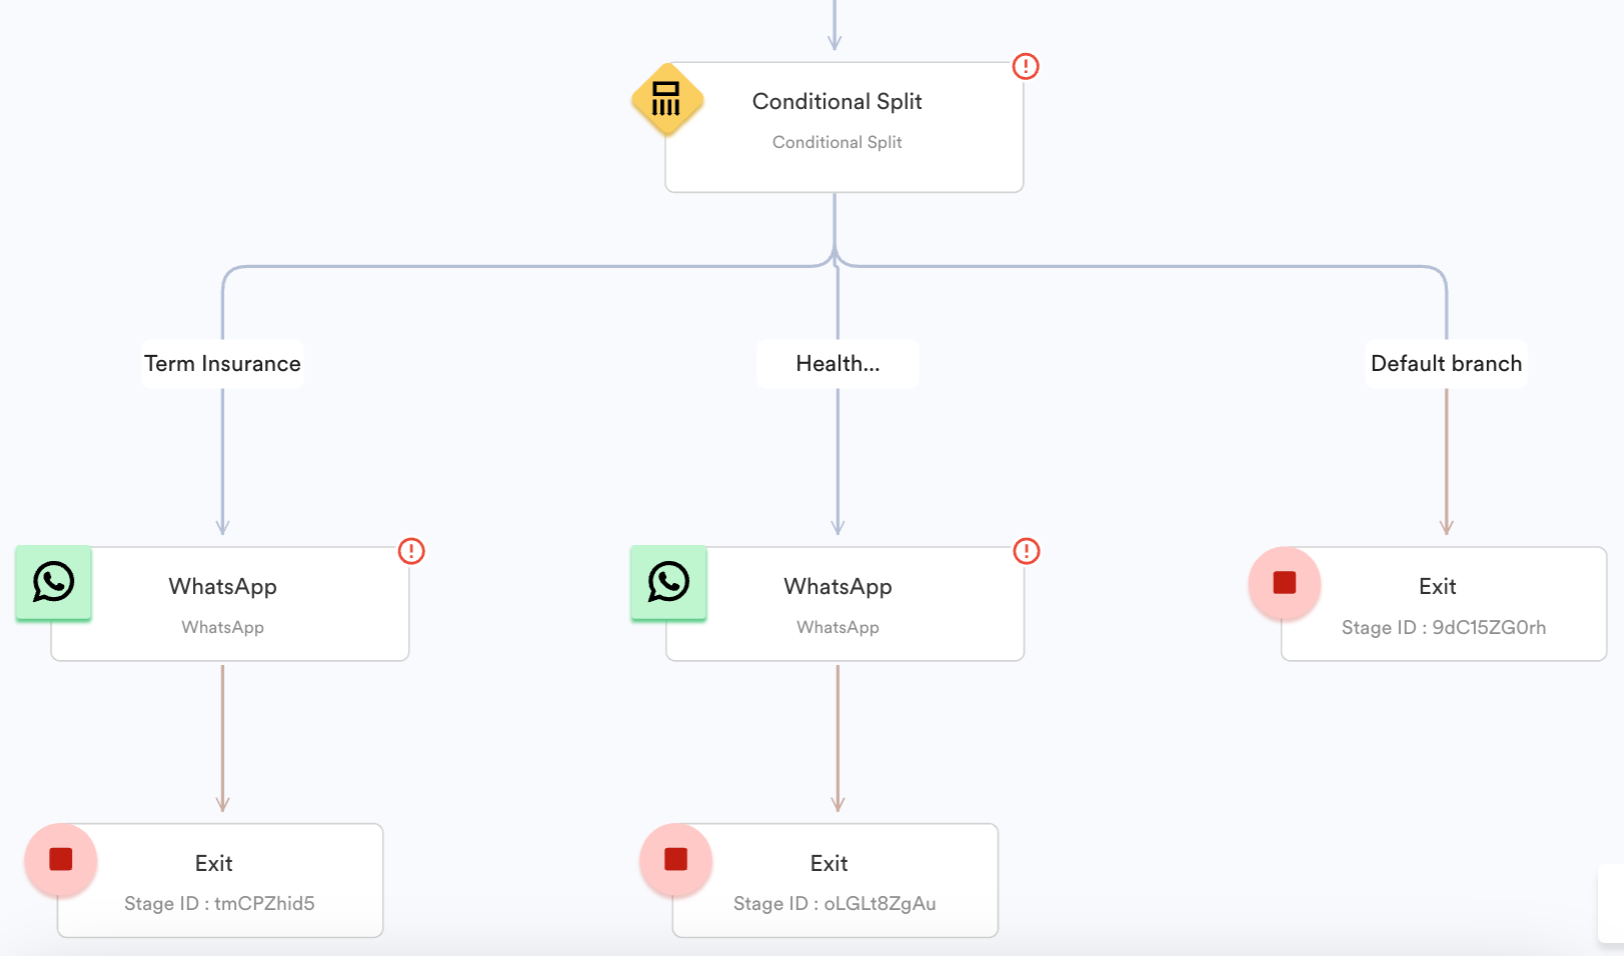Select Exit node with Stage ID tmCPZhid5
Image resolution: width=1624 pixels, height=956 pixels.
tap(220, 881)
